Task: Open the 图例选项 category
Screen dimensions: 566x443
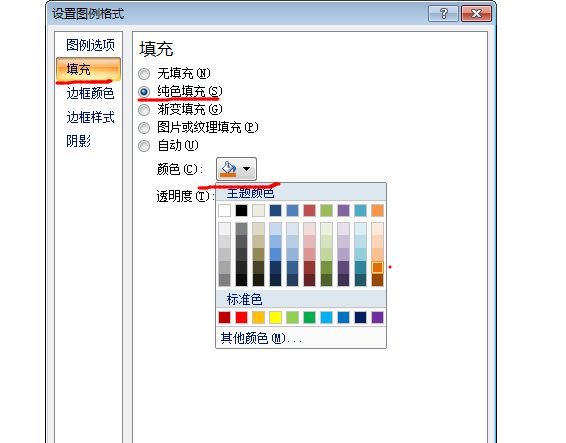Action: pos(90,45)
